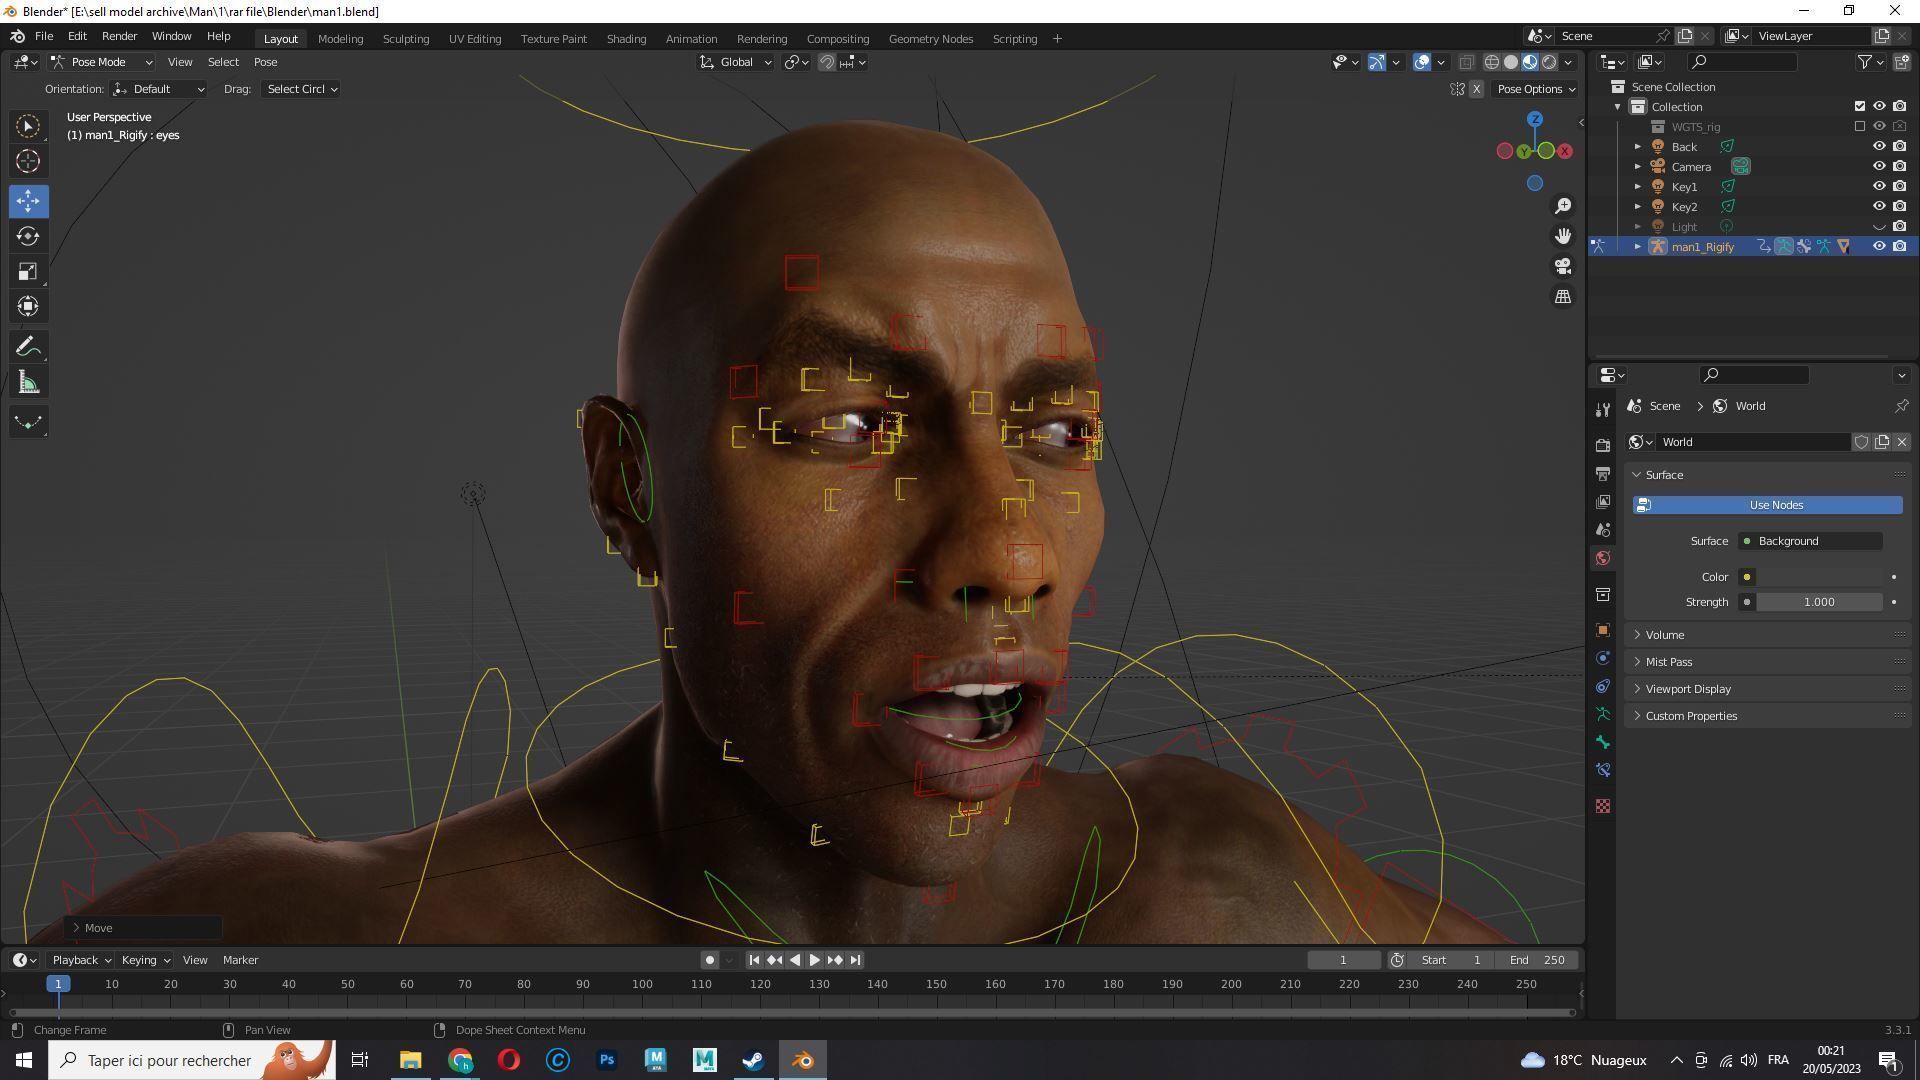The width and height of the screenshot is (1920, 1080).
Task: Open the Pose Mode dropdown
Action: click(101, 62)
